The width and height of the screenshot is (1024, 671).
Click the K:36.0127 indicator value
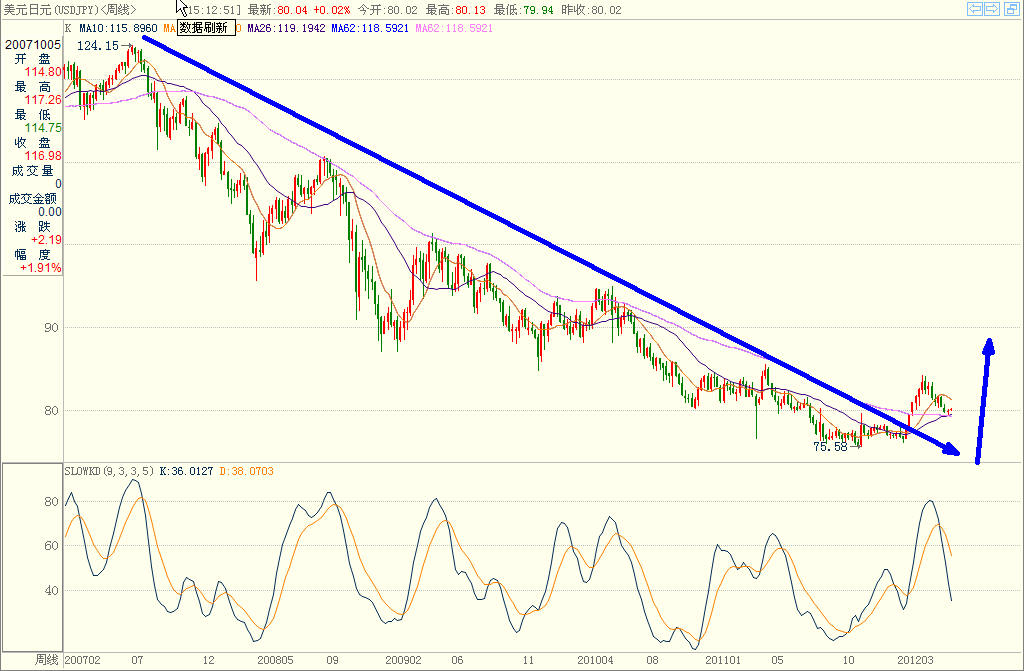(186, 471)
